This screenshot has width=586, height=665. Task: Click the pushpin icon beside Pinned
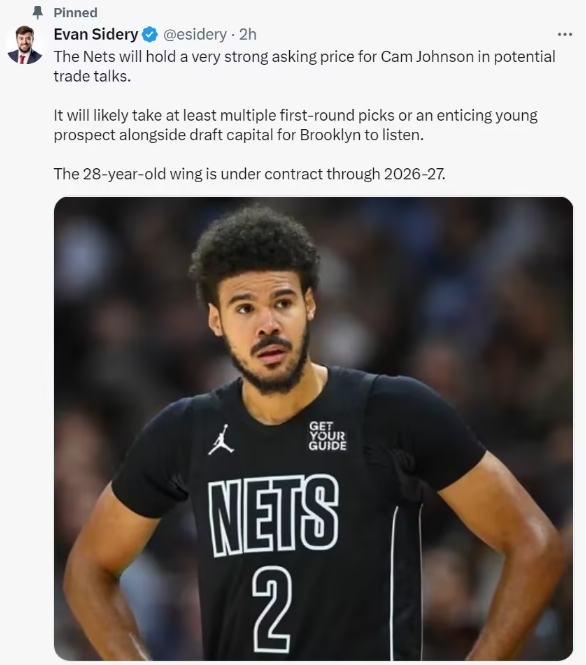38,13
